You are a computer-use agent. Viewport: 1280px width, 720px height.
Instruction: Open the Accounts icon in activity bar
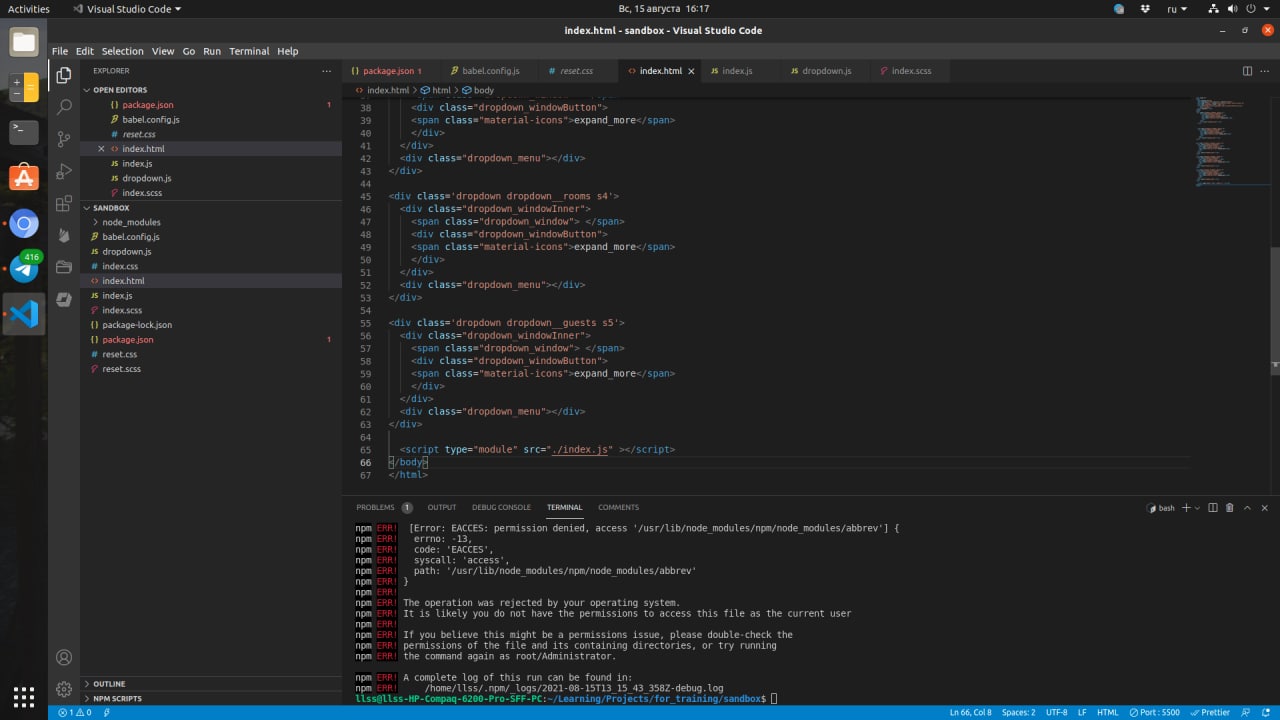(64, 657)
